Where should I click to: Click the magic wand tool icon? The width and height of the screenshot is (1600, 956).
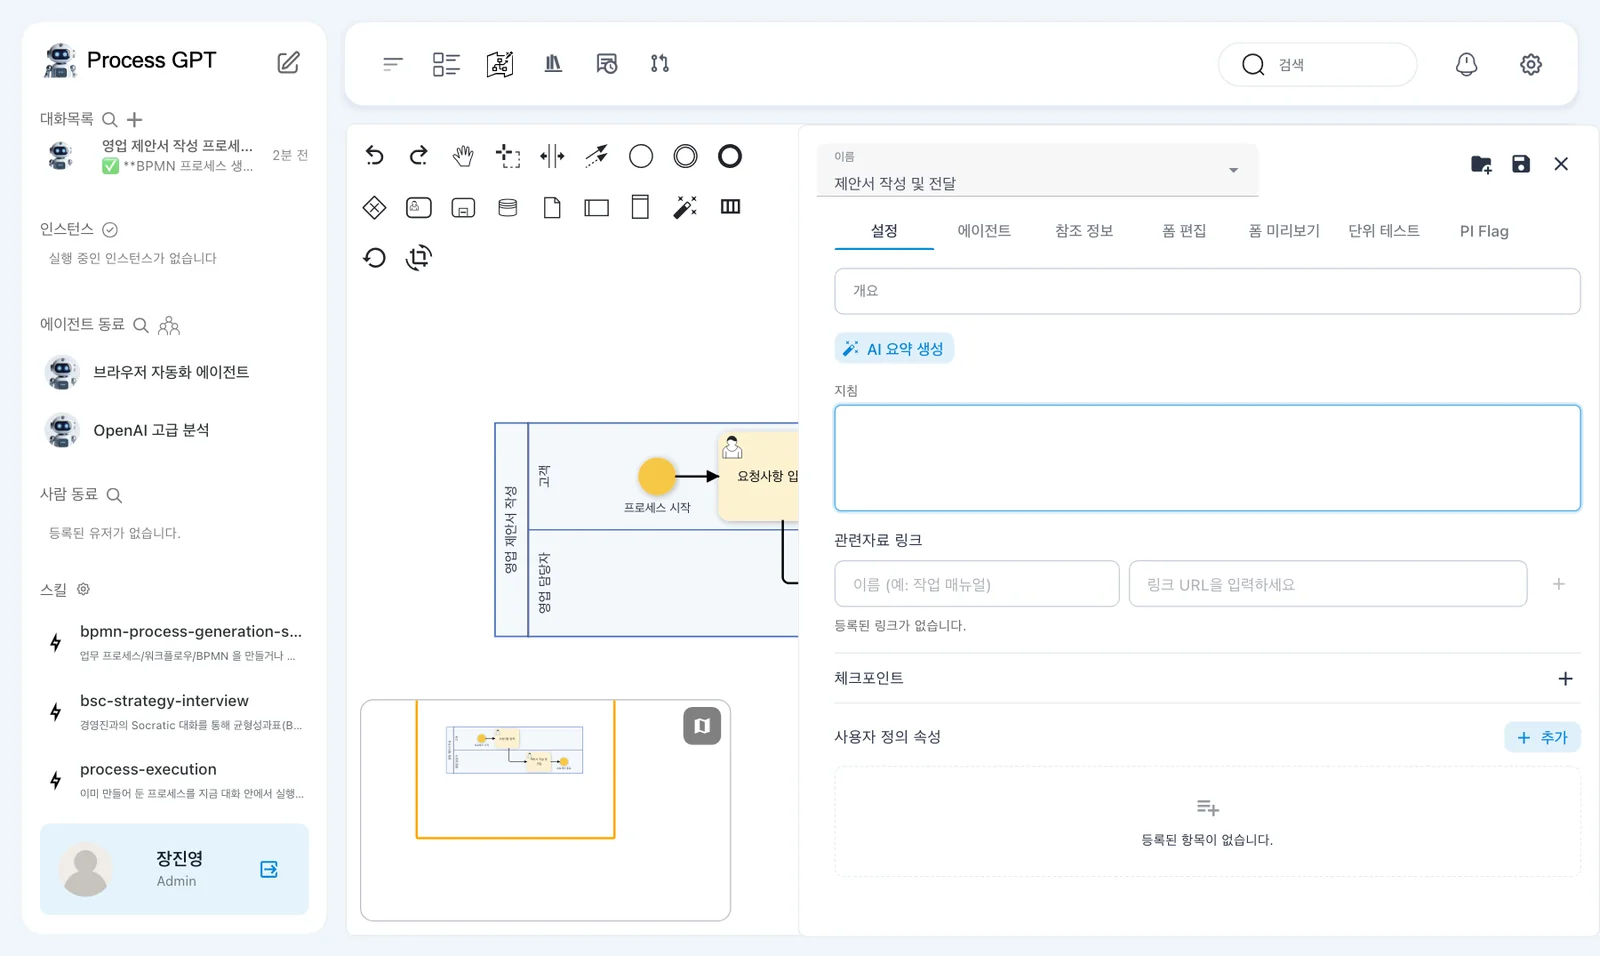click(685, 207)
